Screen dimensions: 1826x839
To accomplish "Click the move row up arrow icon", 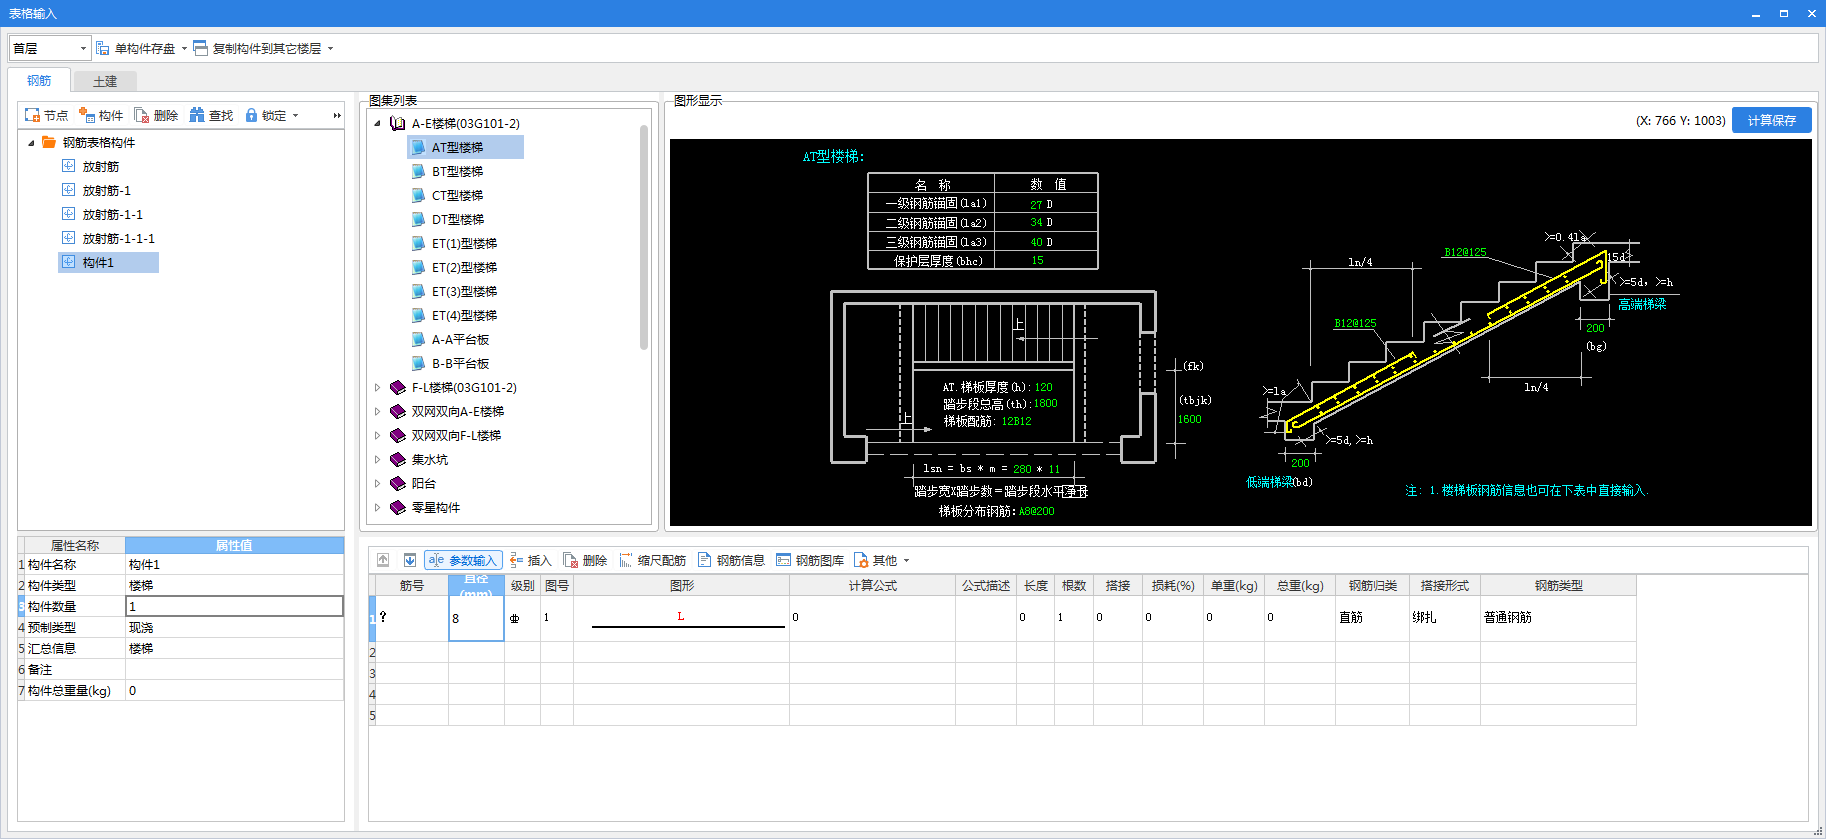I will [383, 560].
